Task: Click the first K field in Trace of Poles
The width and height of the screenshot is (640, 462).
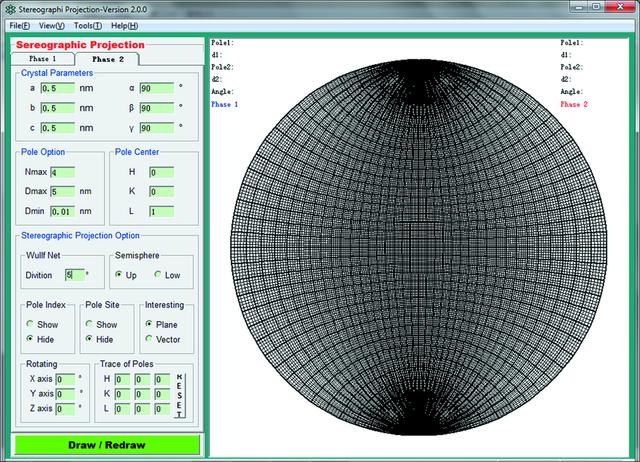Action: click(x=122, y=394)
